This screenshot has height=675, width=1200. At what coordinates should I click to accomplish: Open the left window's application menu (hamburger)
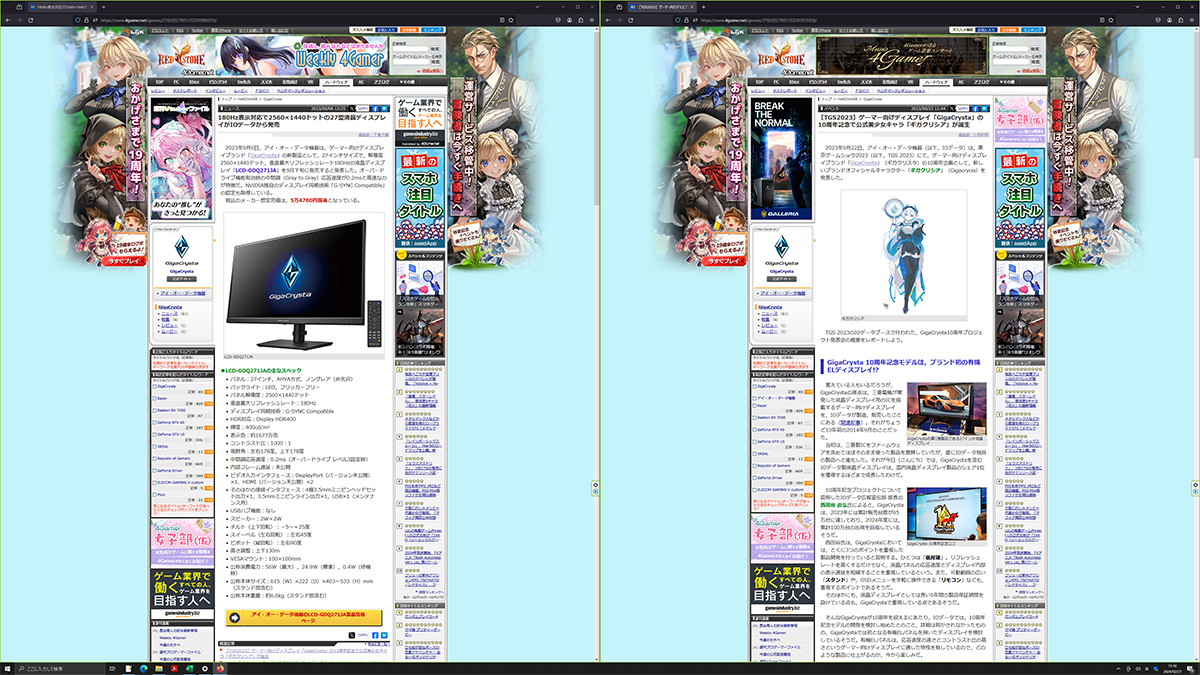pos(591,20)
